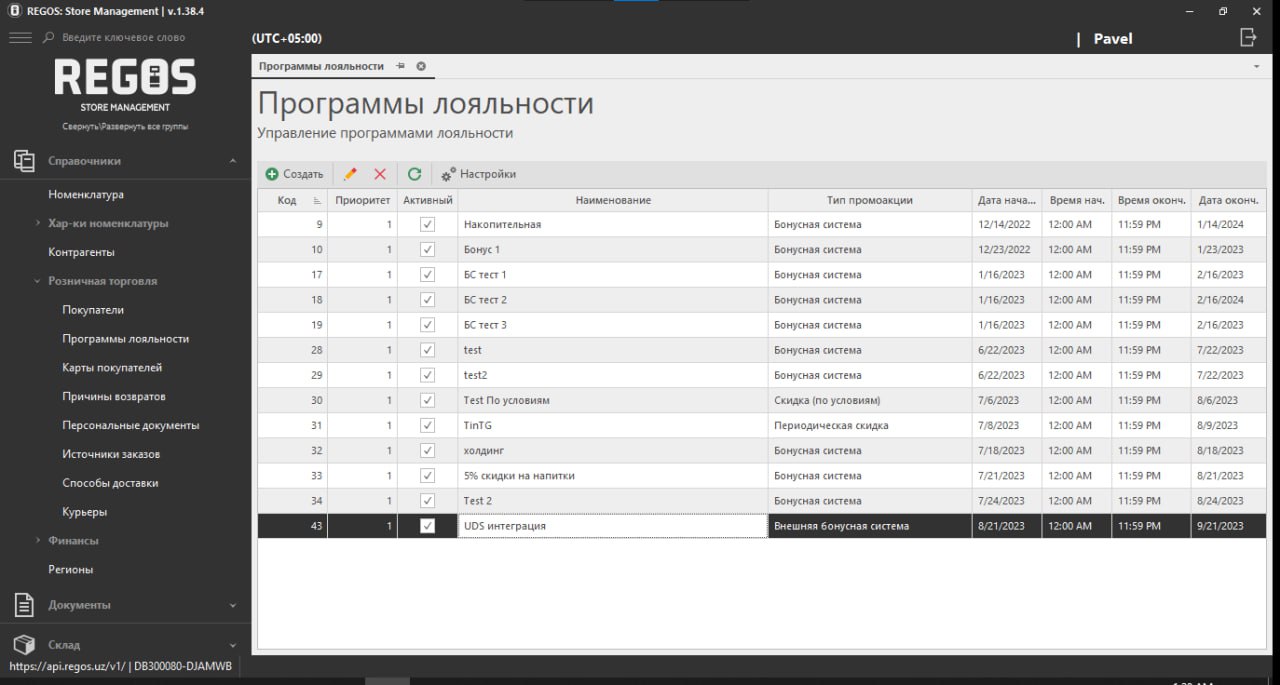Close the Программы лояльности tab
1280x685 pixels.
pyautogui.click(x=421, y=66)
